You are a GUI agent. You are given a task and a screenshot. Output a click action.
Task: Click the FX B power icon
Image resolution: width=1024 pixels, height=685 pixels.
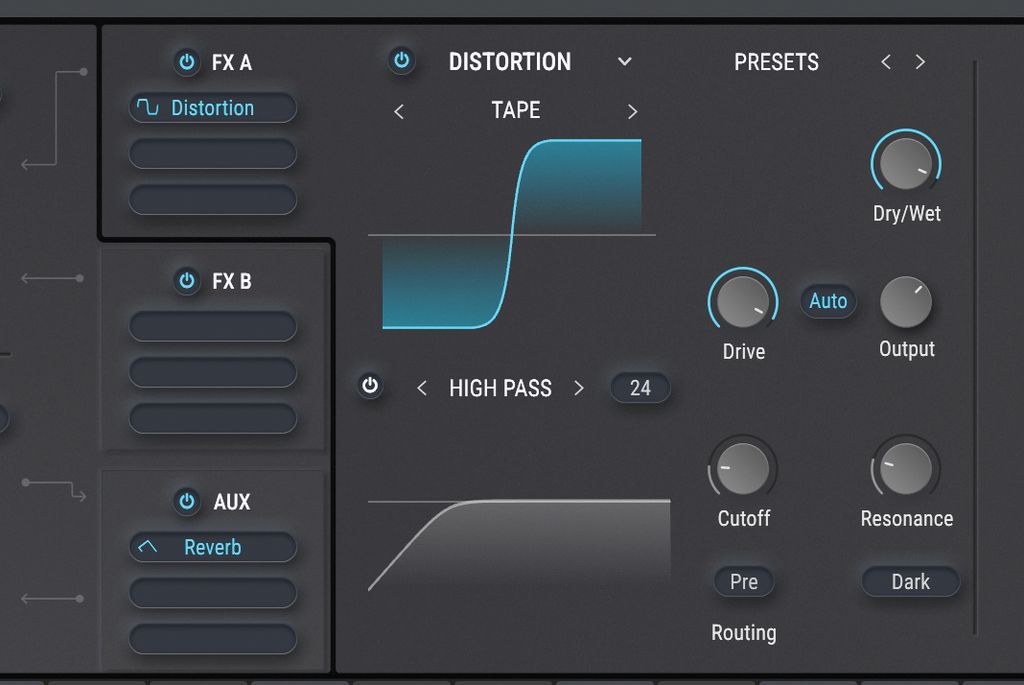tap(186, 281)
